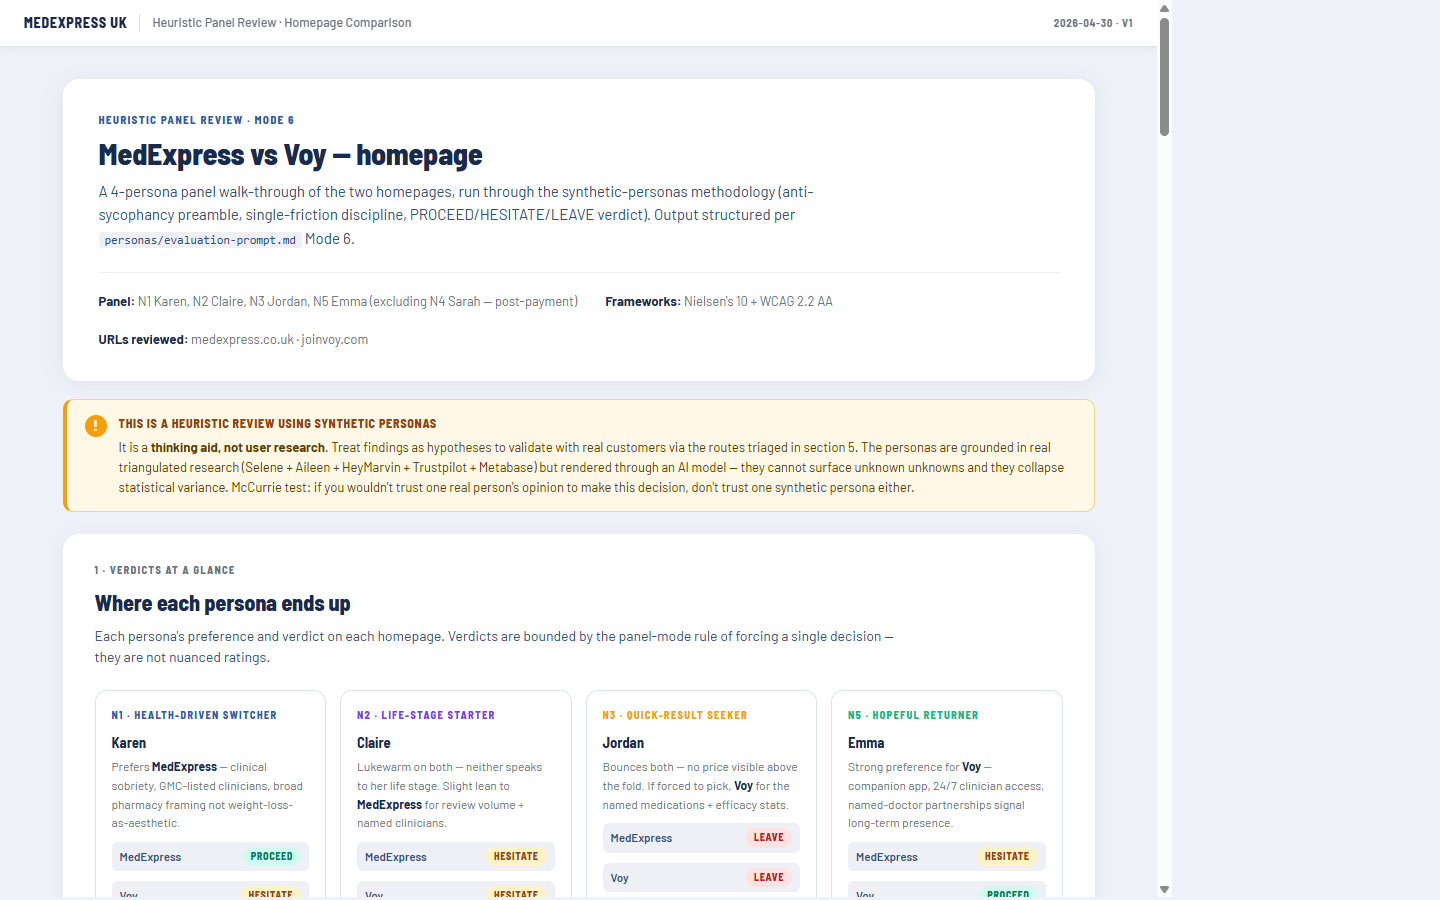Click the 'Where each persona ends up' heading
Image resolution: width=1440 pixels, height=900 pixels.
point(222,604)
